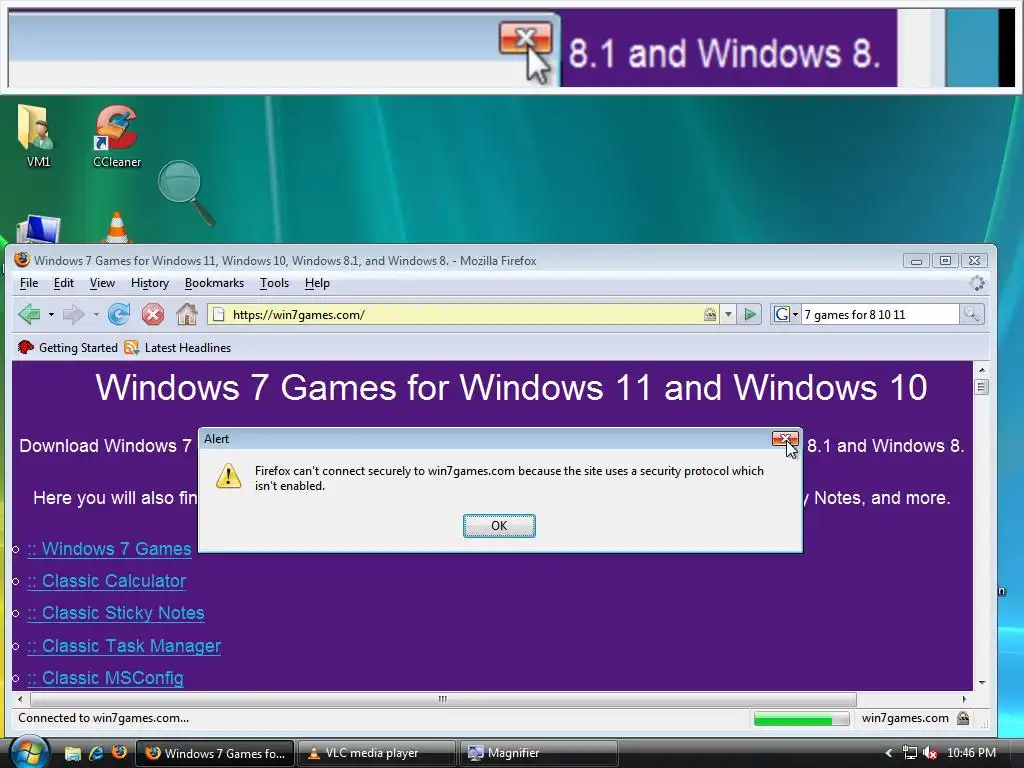Select the CCleaner desktop shortcut

pyautogui.click(x=116, y=136)
